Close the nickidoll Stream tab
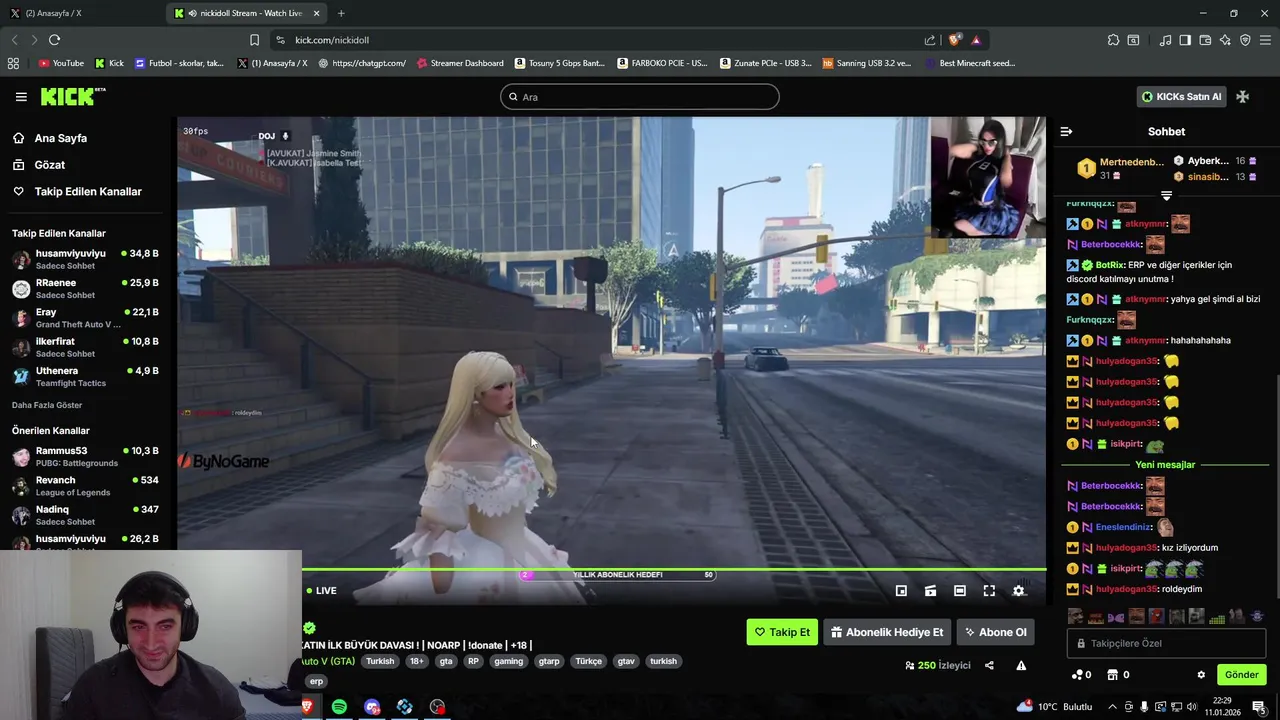 [317, 13]
